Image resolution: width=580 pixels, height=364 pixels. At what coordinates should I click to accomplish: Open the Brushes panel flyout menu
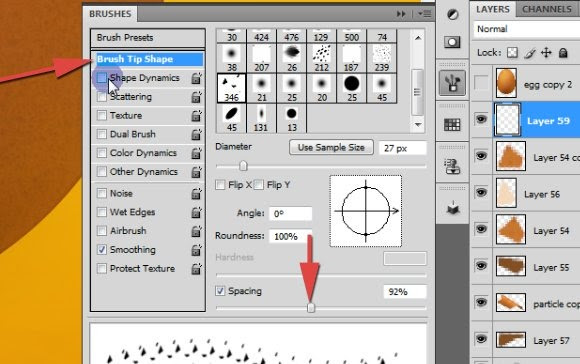[x=425, y=14]
